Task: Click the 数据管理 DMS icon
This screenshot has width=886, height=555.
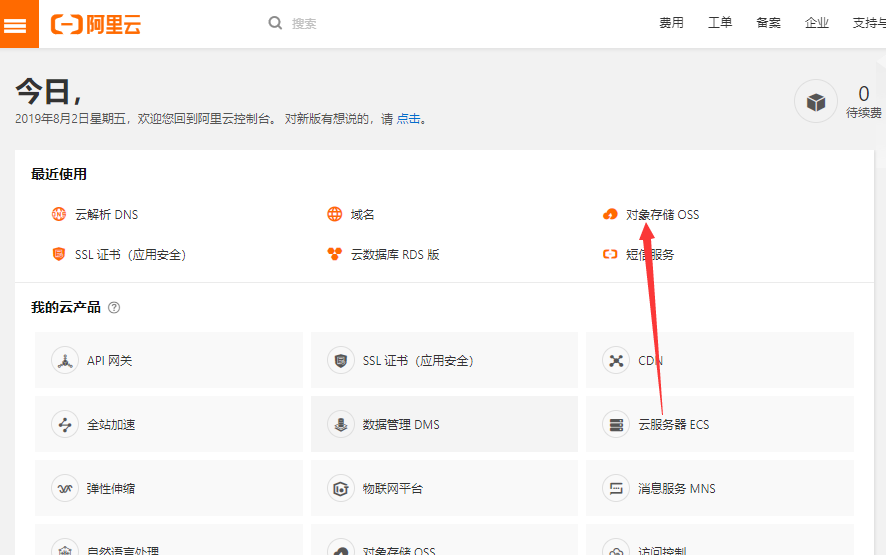Action: 341,424
